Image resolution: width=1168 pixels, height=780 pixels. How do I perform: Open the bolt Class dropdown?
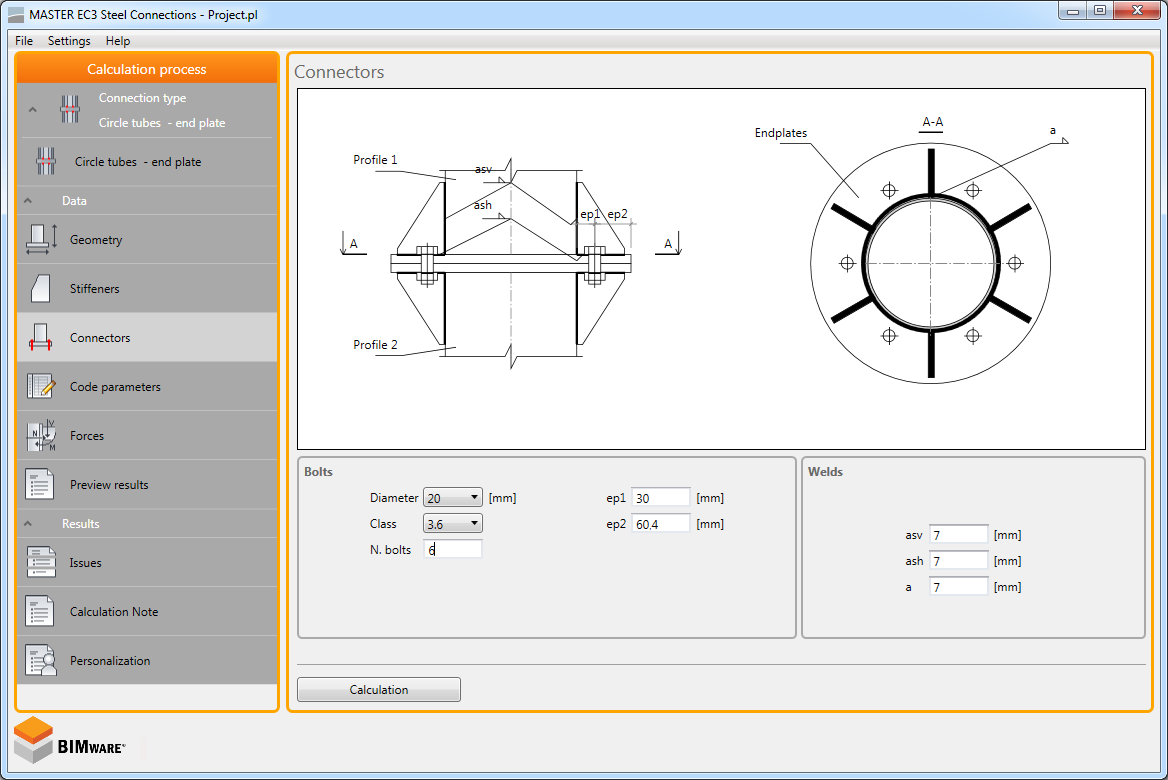tap(453, 524)
